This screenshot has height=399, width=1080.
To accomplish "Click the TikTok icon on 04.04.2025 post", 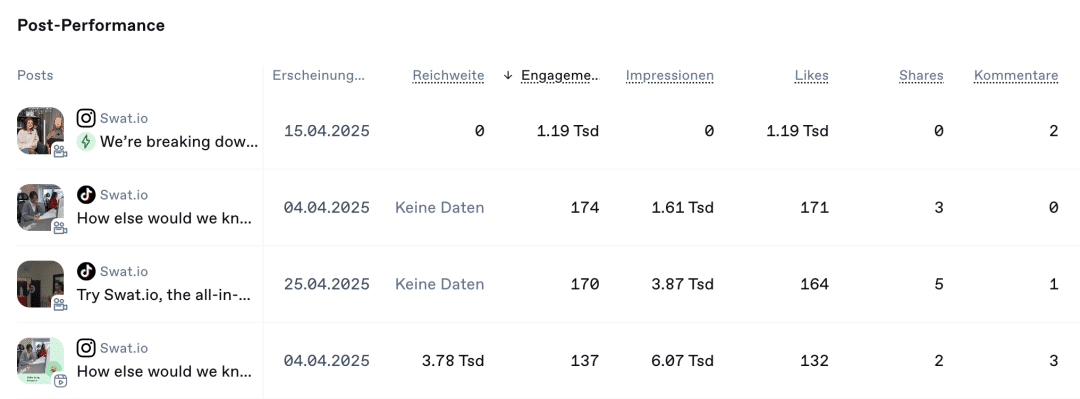I will coord(85,195).
